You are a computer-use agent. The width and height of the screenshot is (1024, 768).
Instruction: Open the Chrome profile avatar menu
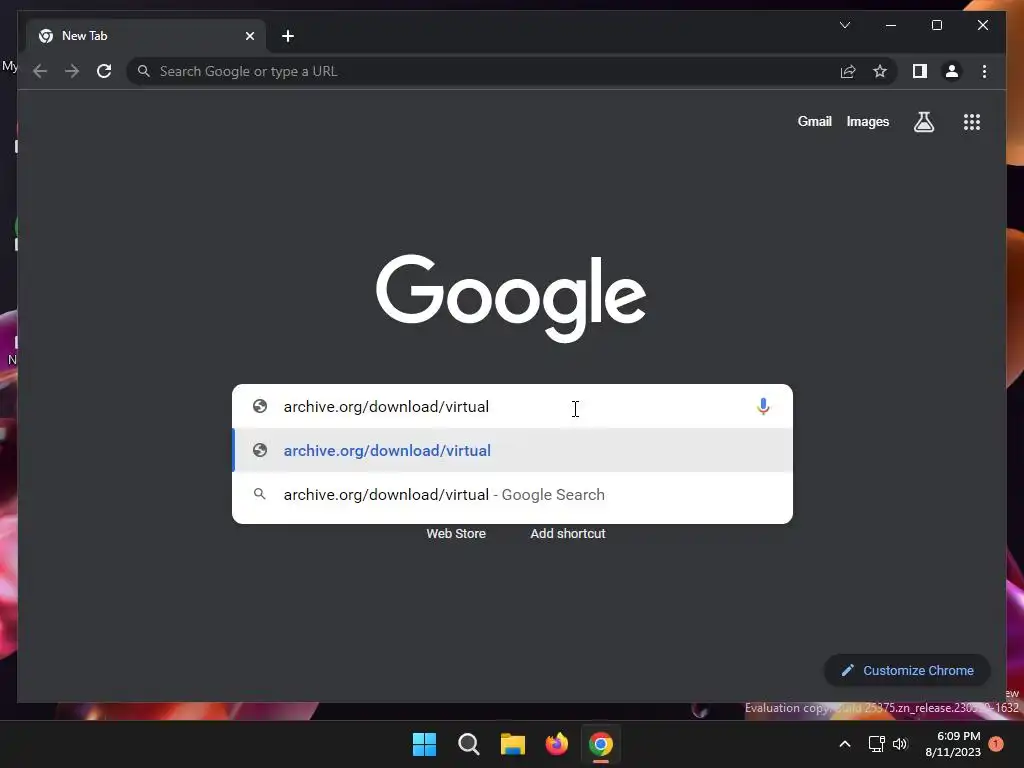tap(952, 71)
